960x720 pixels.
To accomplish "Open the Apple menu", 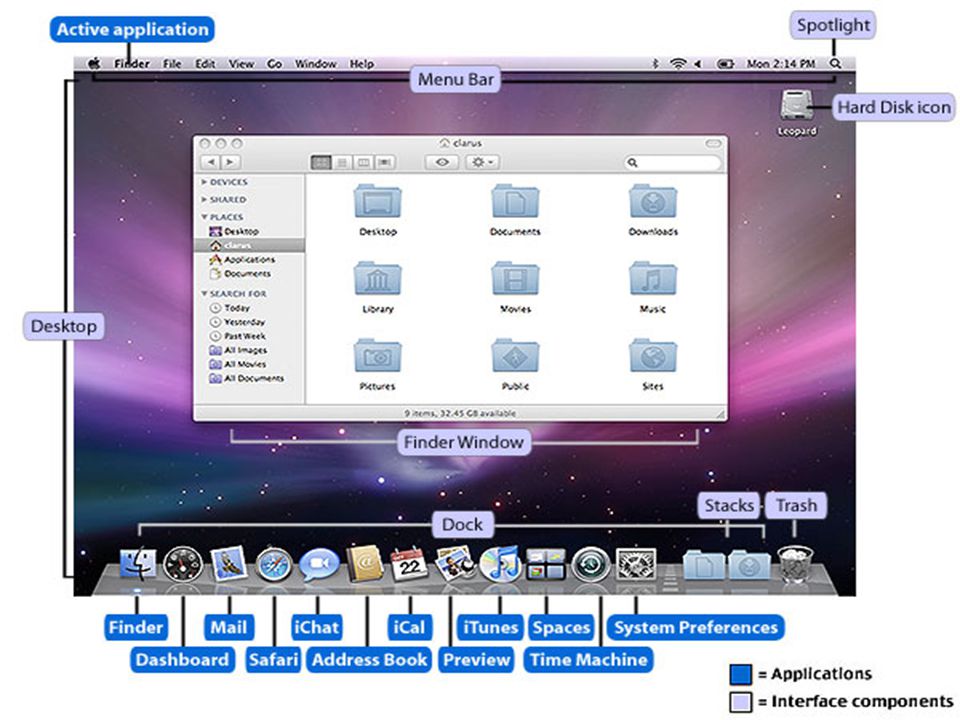I will click(x=94, y=63).
